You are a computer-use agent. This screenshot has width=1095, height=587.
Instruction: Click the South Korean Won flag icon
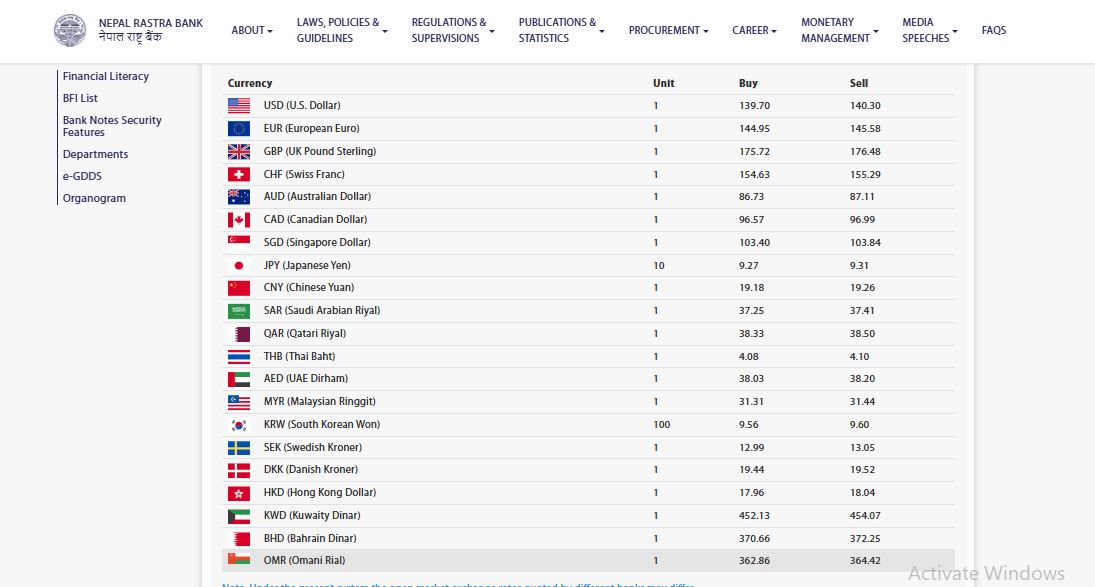[x=239, y=424]
